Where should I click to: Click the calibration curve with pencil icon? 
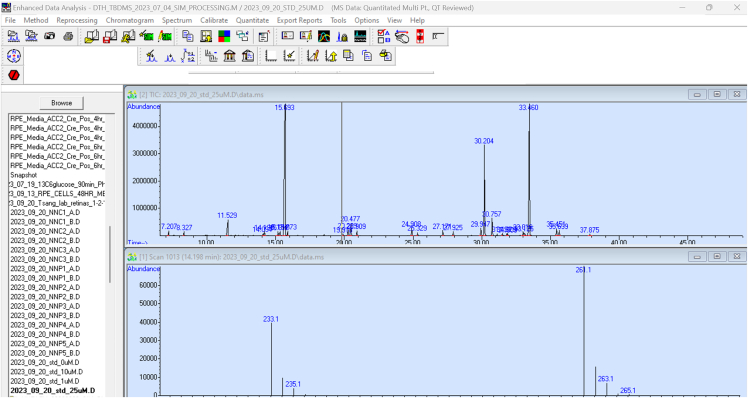click(x=312, y=56)
